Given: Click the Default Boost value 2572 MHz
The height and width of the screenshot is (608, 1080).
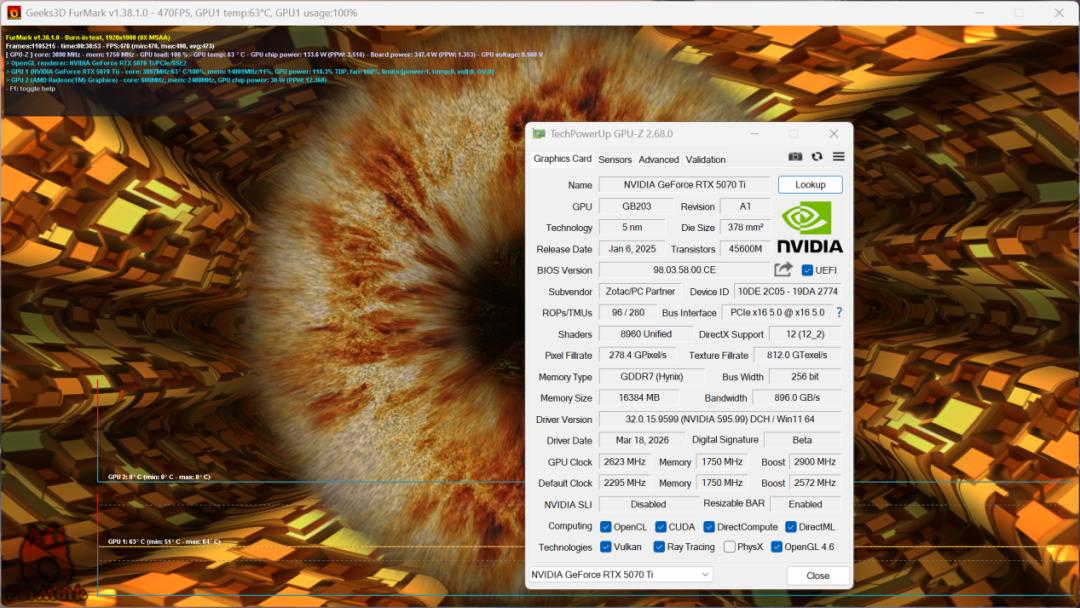Looking at the screenshot, I should point(815,483).
